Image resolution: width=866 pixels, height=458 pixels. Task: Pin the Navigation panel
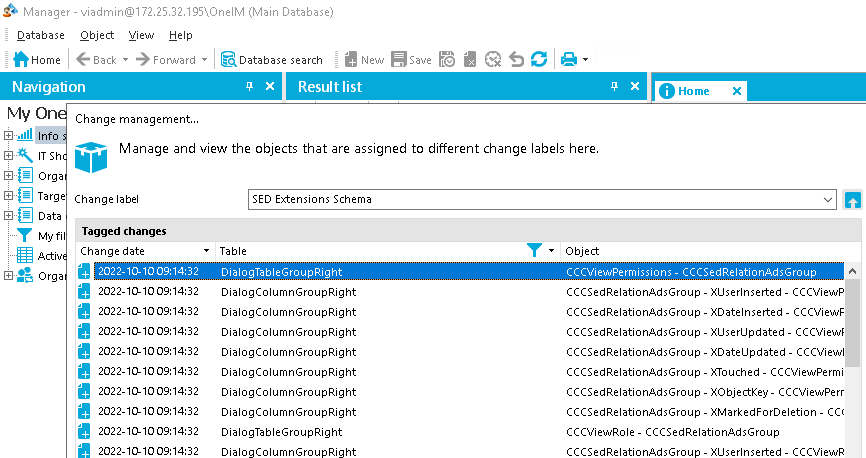click(x=250, y=87)
